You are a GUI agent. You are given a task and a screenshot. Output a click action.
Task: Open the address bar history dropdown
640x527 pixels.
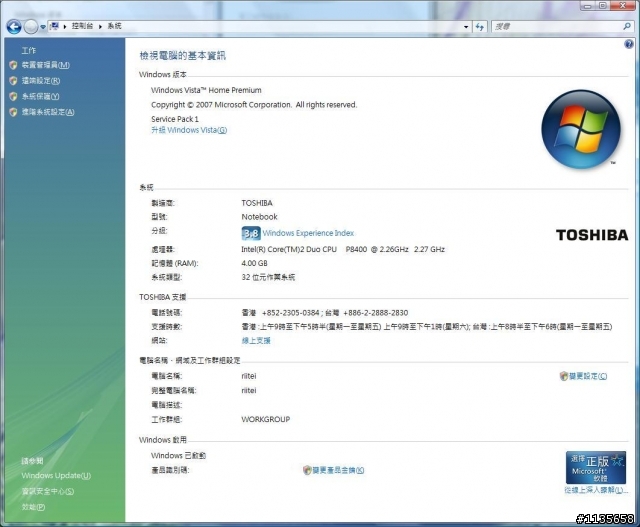click(x=466, y=27)
